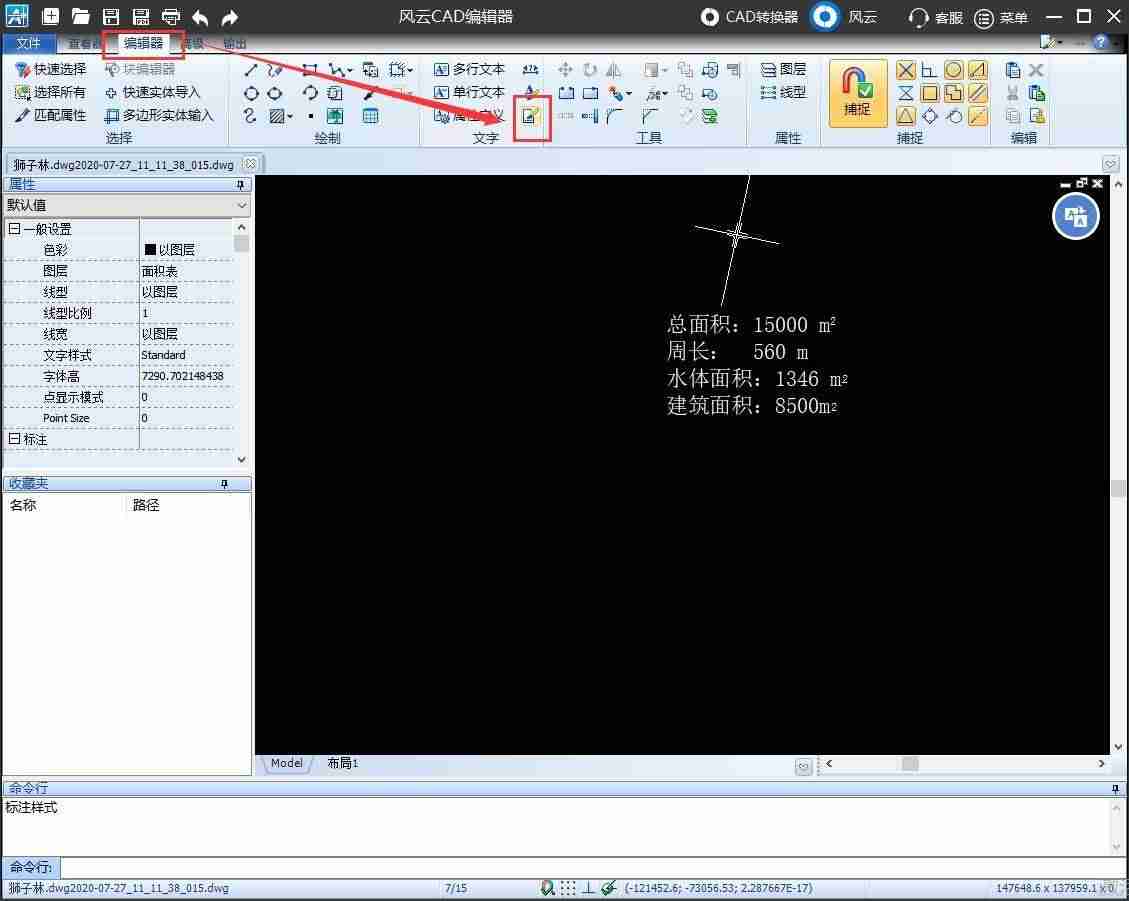Image resolution: width=1129 pixels, height=901 pixels.
Task: Print the drawing using the printer icon
Action: click(x=171, y=16)
